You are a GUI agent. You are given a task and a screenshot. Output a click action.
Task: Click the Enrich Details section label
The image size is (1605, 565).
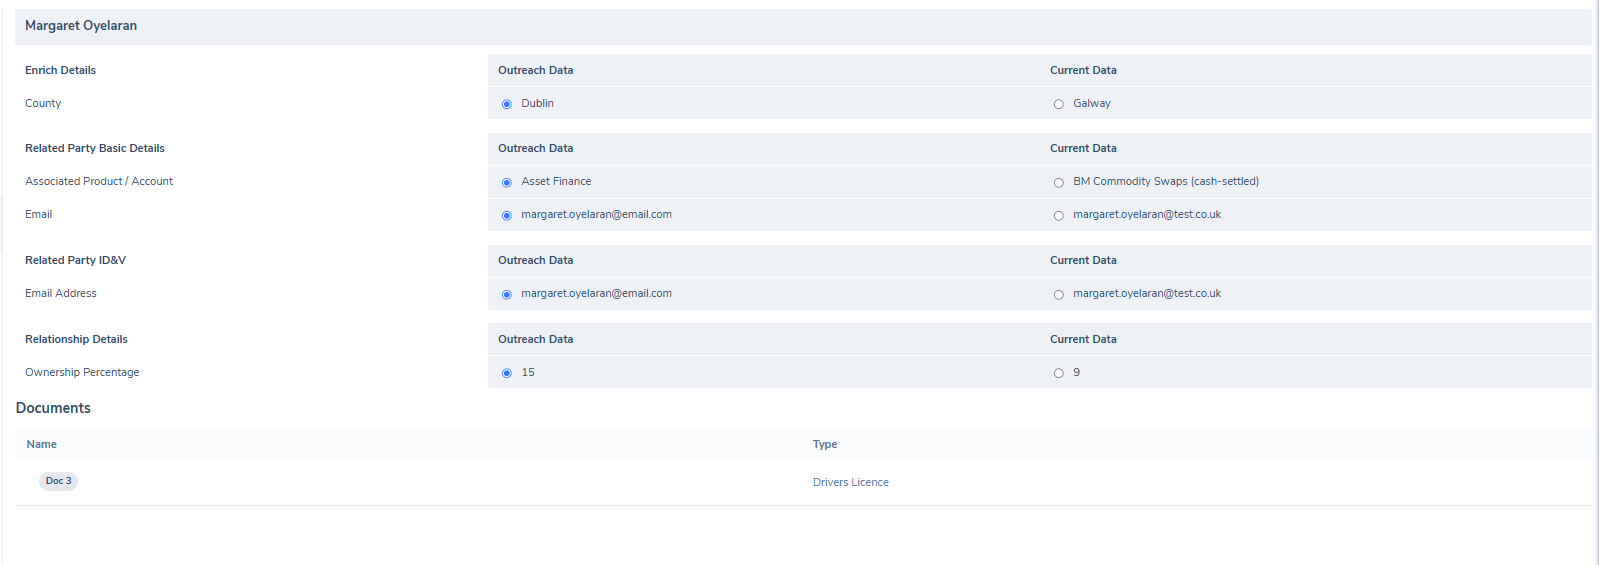[x=60, y=70]
